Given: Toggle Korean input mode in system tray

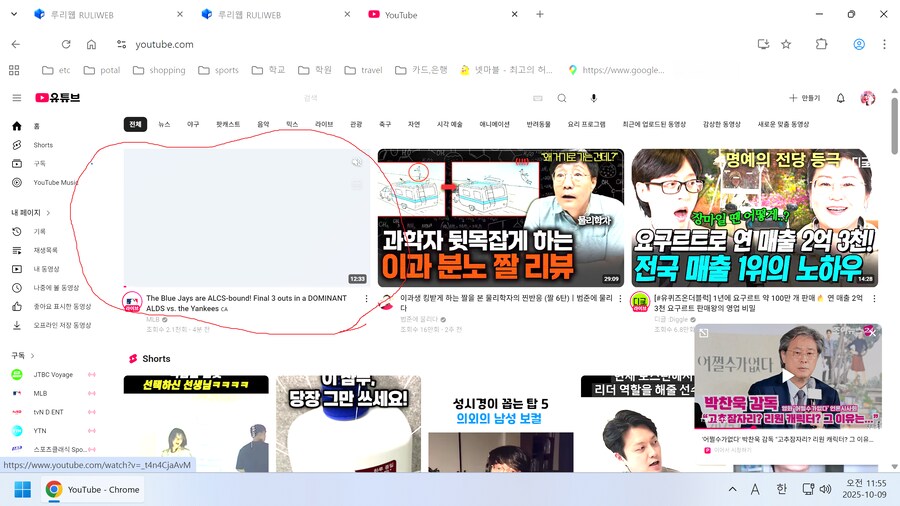Looking at the screenshot, I should click(781, 489).
